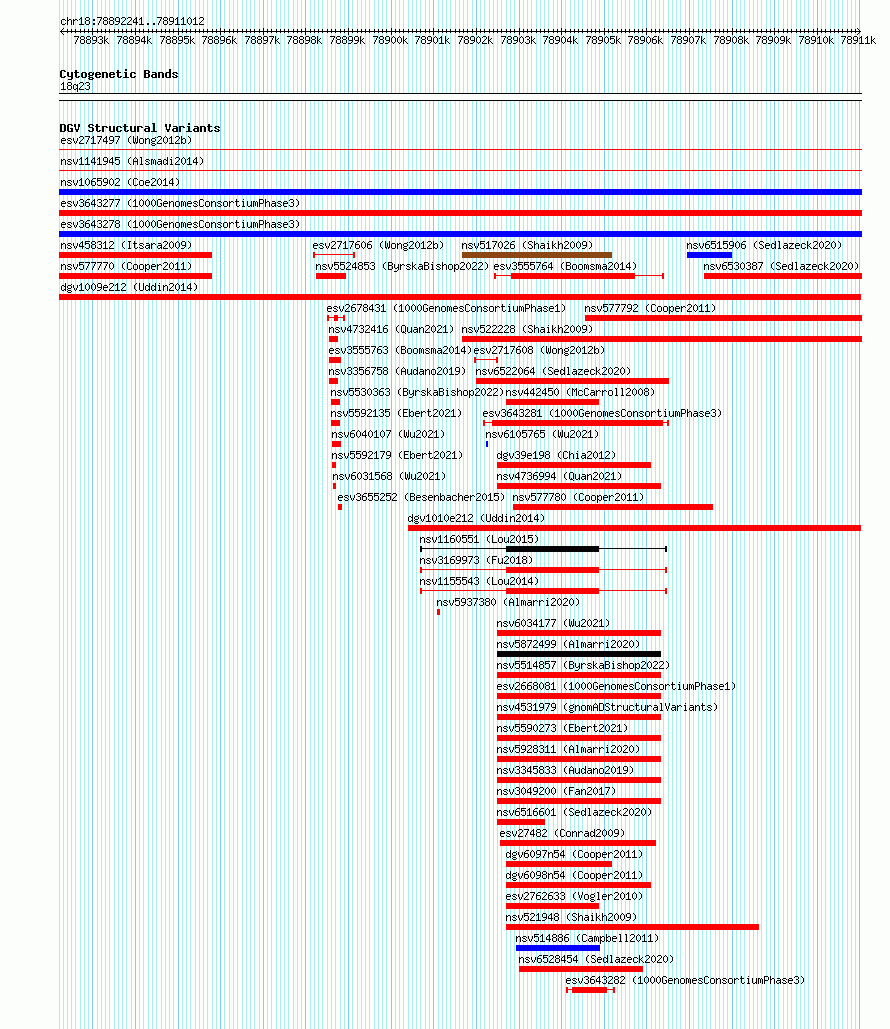Open nsv6530387 (Sedlazeck2020) label
The height and width of the screenshot is (1029, 890).
(781, 266)
